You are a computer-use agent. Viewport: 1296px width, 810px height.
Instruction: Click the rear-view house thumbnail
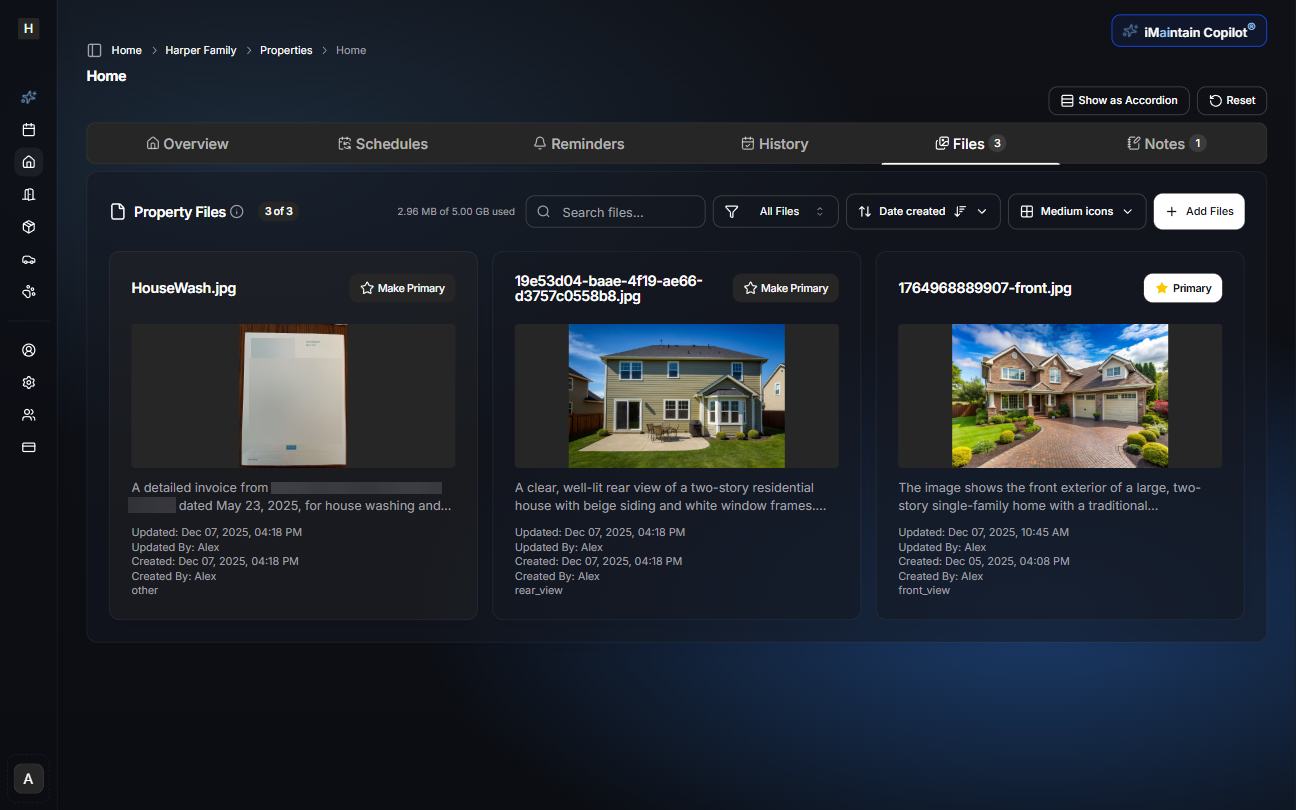[676, 395]
